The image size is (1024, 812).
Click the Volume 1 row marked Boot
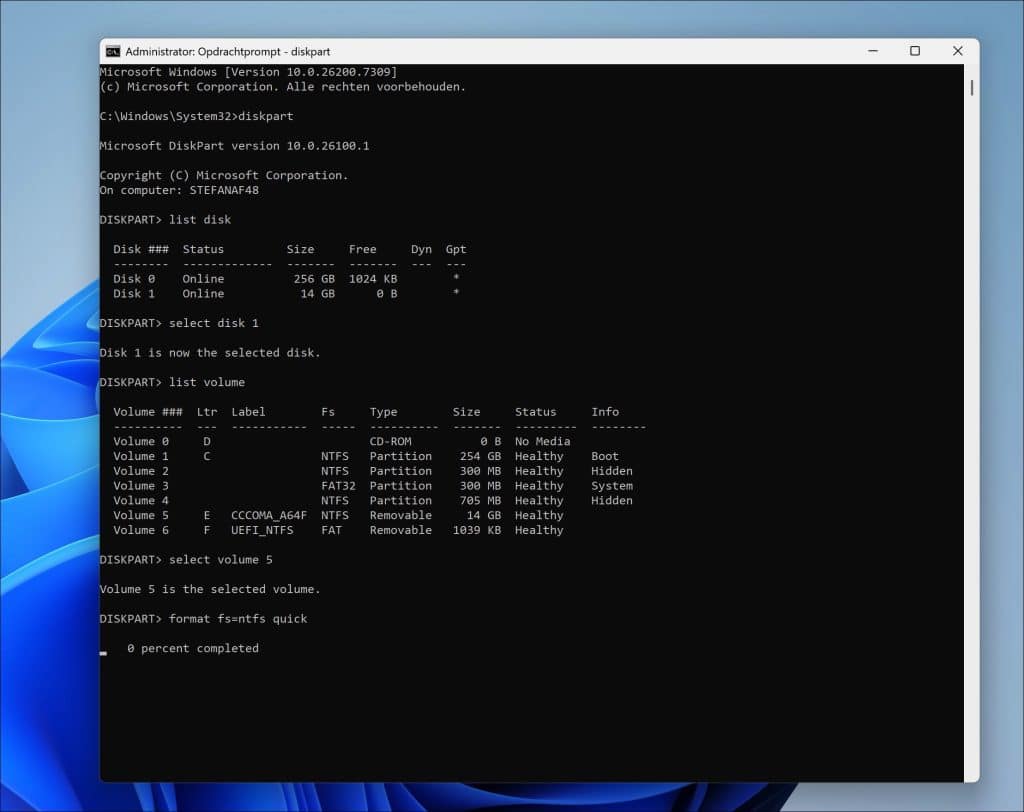pos(365,456)
